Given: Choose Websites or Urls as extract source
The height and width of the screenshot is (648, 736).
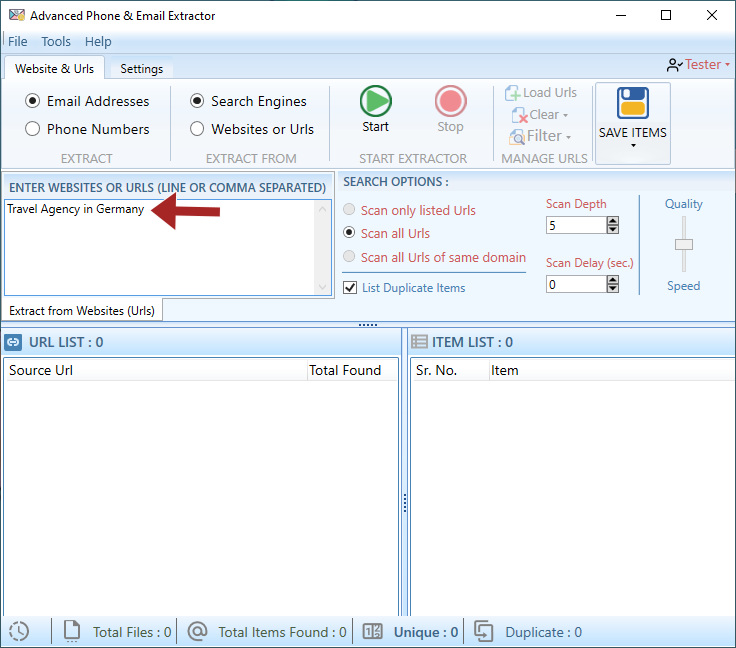Looking at the screenshot, I should tap(197, 129).
